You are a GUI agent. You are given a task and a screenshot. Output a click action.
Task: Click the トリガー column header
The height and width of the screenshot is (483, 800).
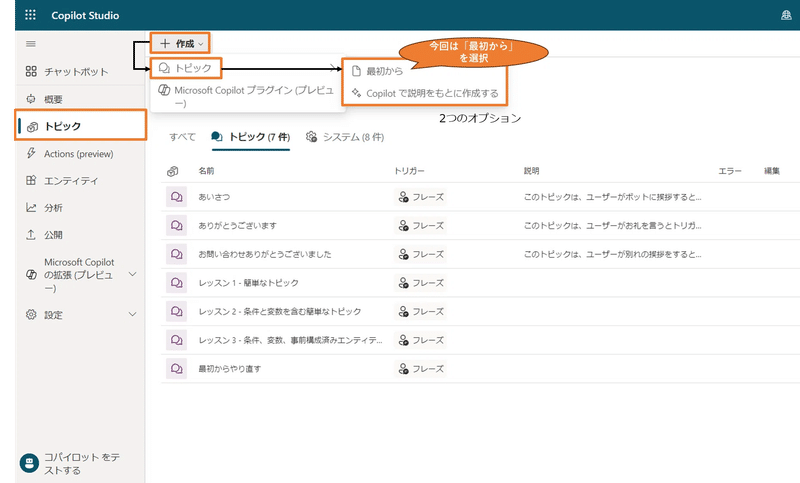[x=409, y=171]
